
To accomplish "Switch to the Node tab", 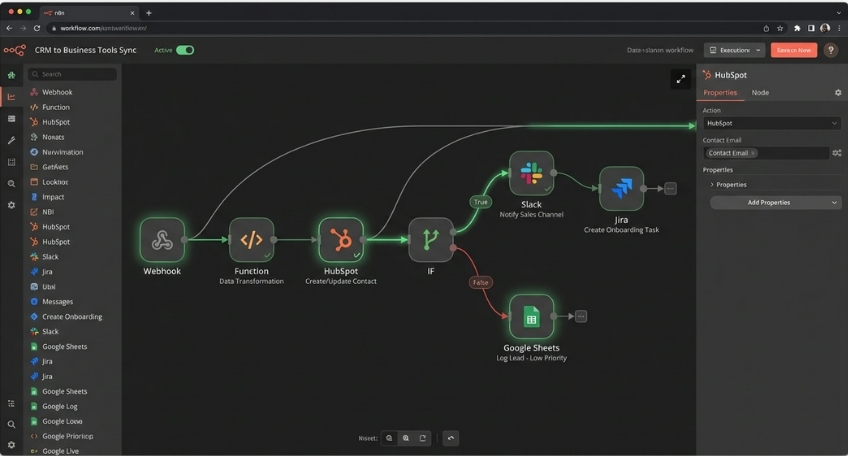I will coord(760,93).
